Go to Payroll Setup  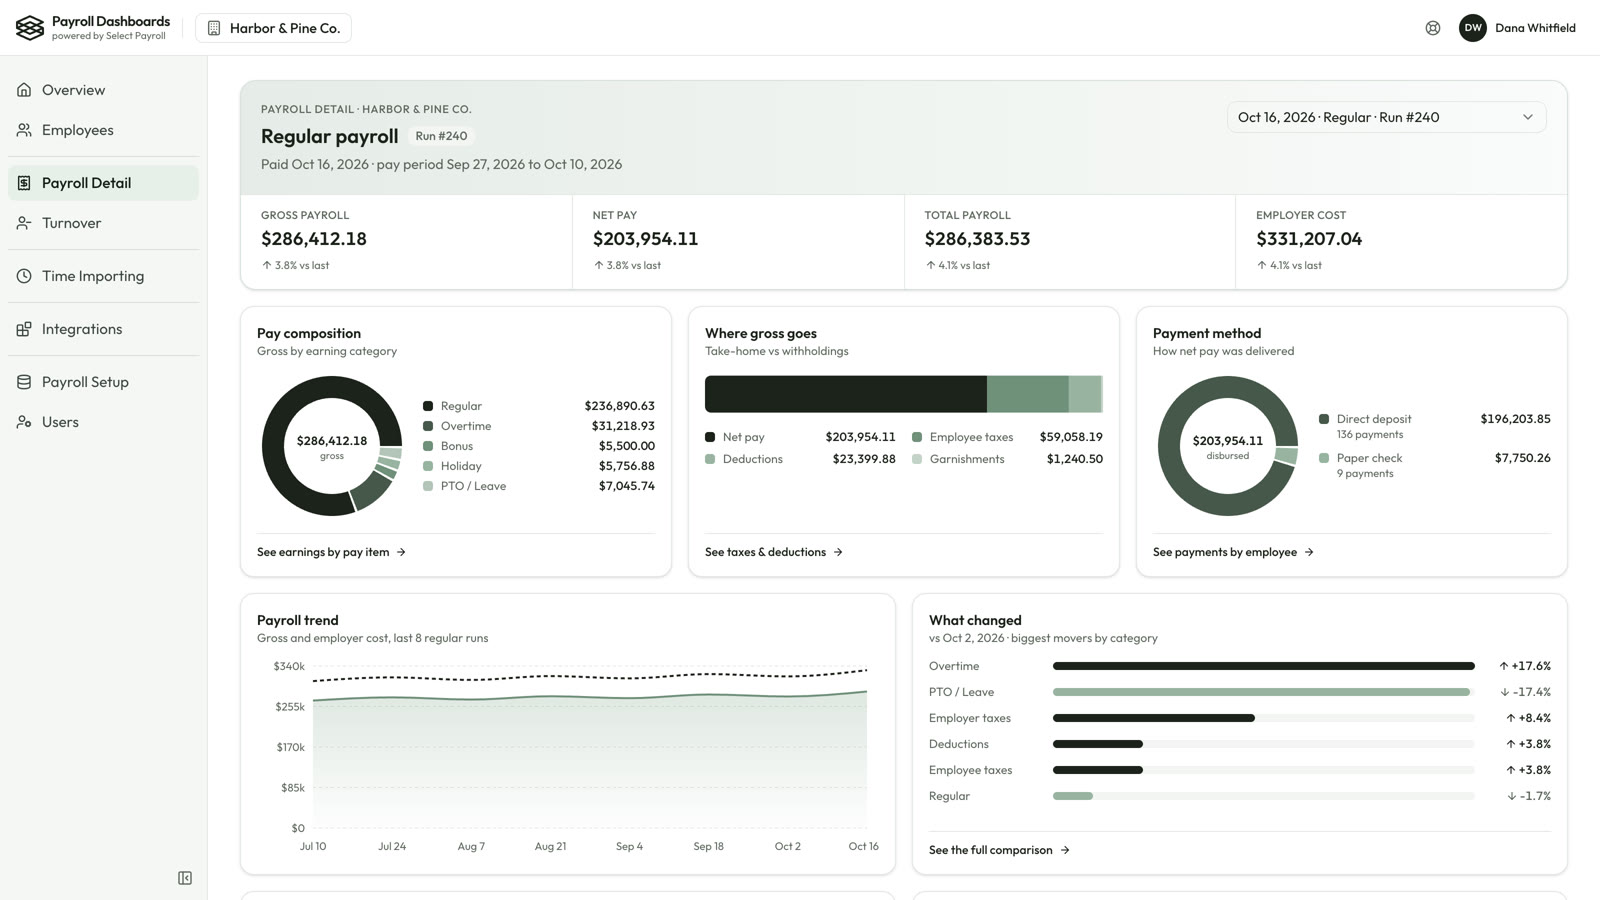(104, 382)
